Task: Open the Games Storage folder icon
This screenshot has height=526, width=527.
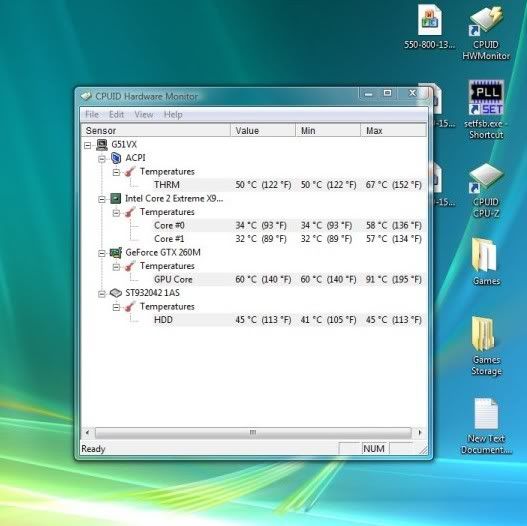Action: (484, 334)
